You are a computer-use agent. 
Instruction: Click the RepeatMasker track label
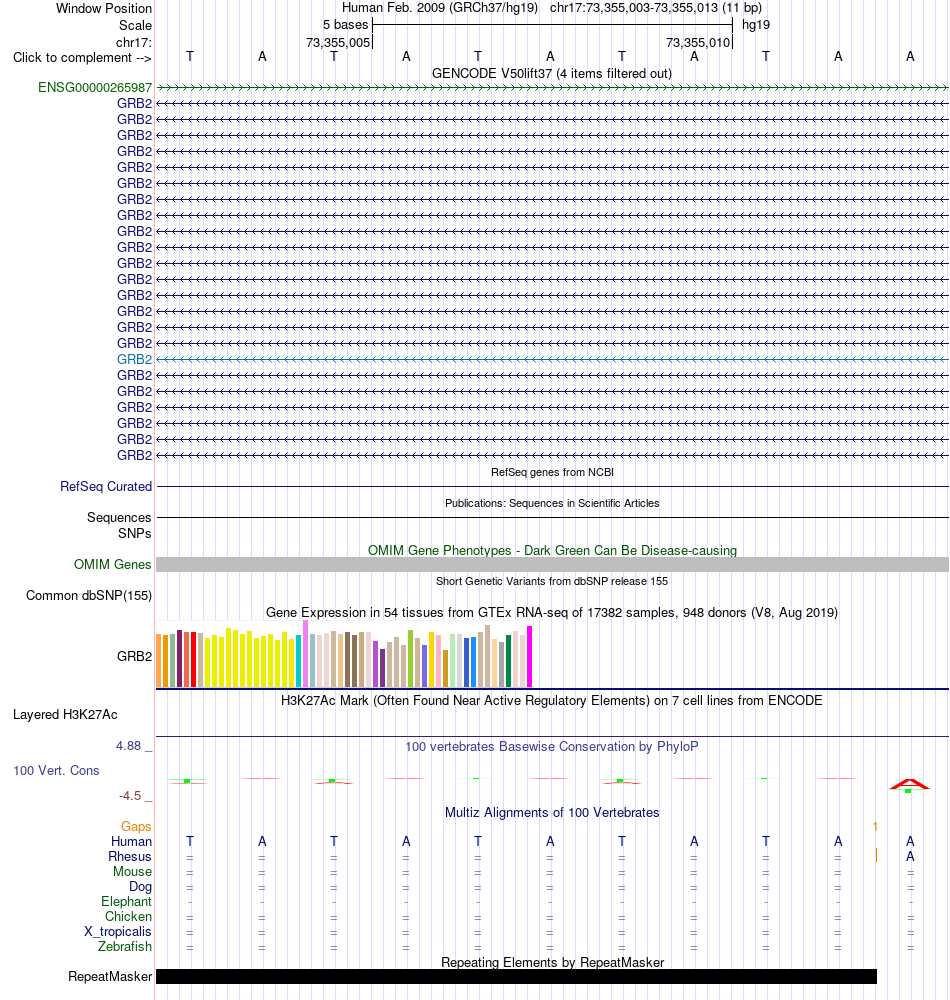[110, 976]
